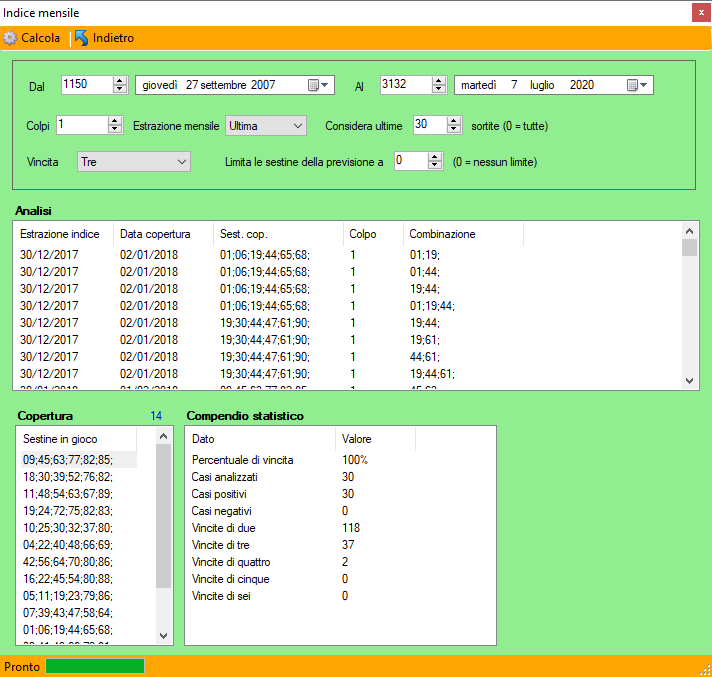Decrease sestine limit value

[435, 165]
